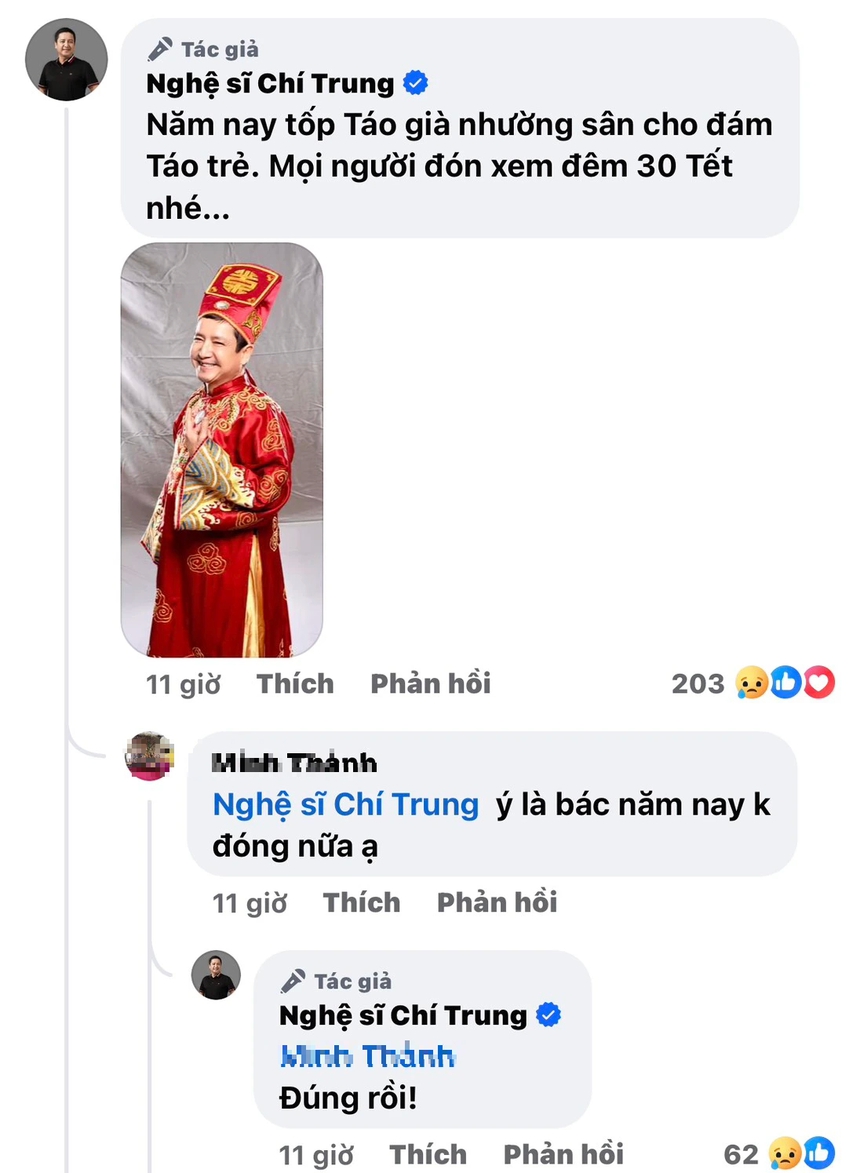Click the blue like reaction icon on top comment
This screenshot has height=1173, width=860.
(x=786, y=683)
